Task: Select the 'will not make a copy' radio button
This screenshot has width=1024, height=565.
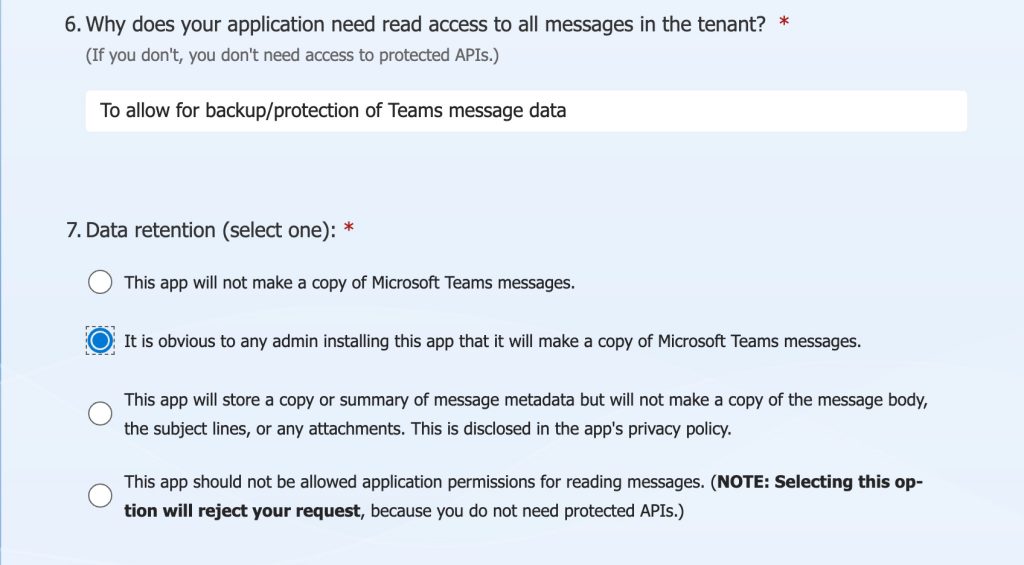Action: click(x=100, y=282)
